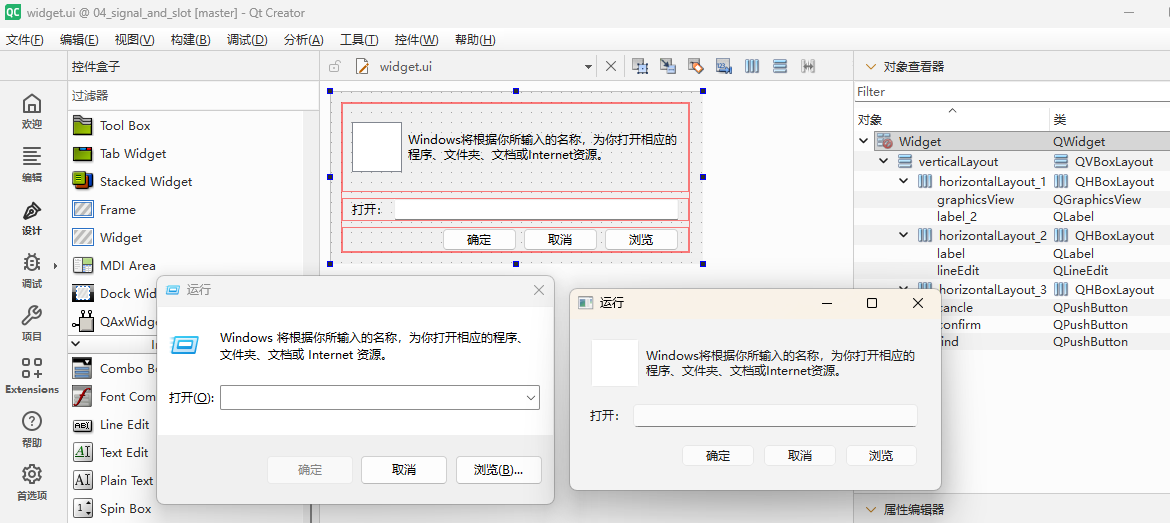Click 确定 in the Qt 运行 window
1170x523 pixels.
point(718,456)
